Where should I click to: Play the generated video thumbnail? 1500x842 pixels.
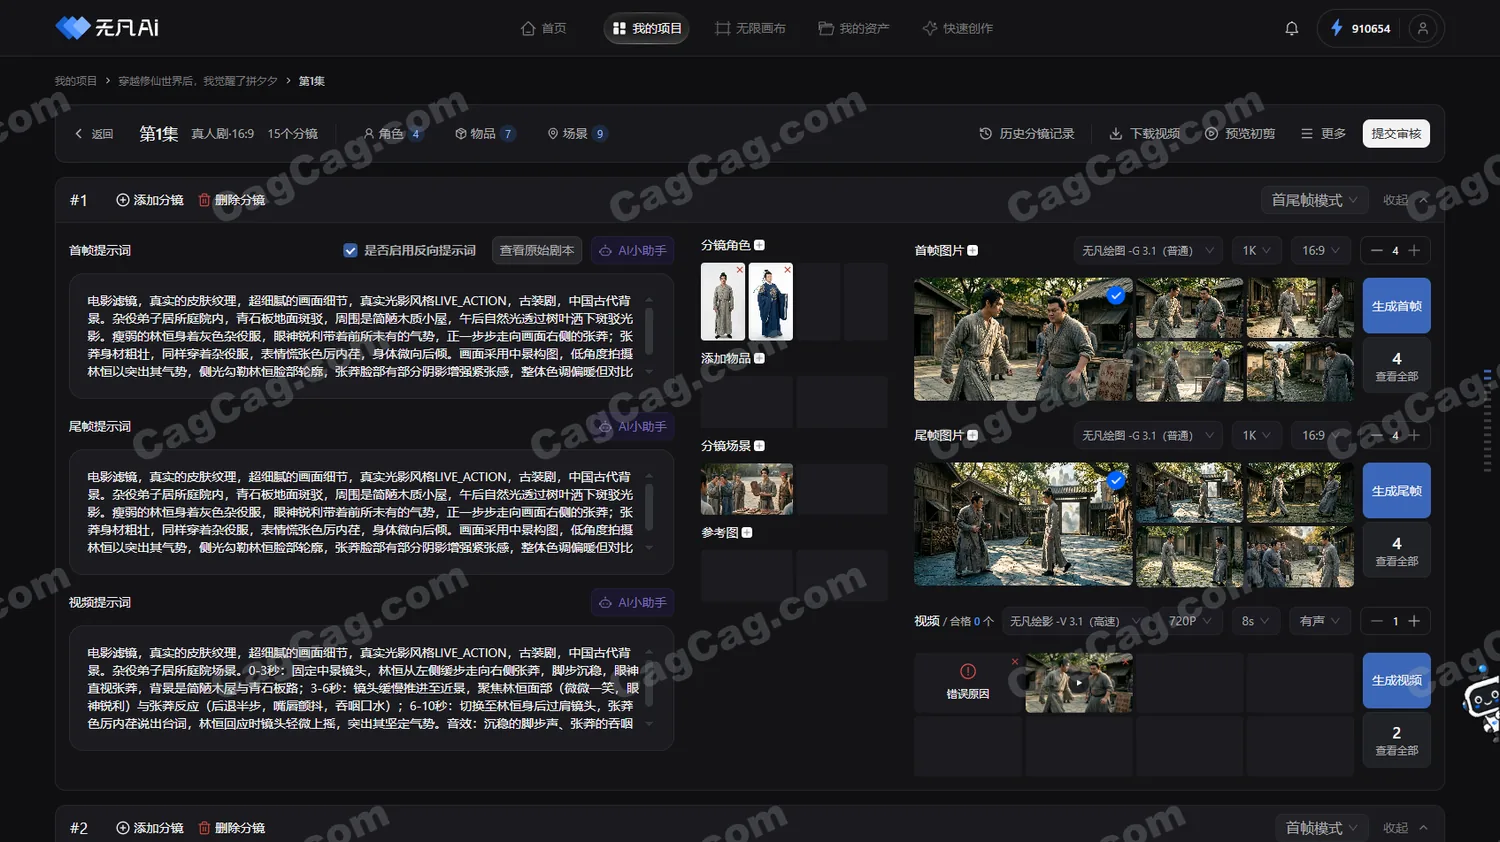pyautogui.click(x=1078, y=683)
